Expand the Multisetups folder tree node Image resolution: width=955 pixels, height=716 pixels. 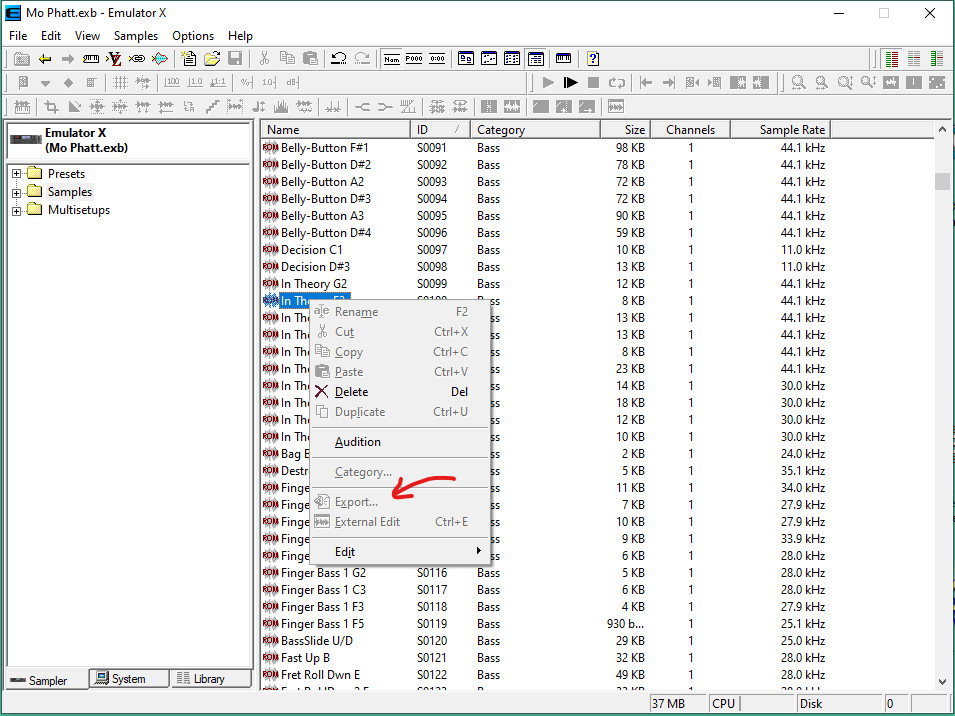click(17, 210)
